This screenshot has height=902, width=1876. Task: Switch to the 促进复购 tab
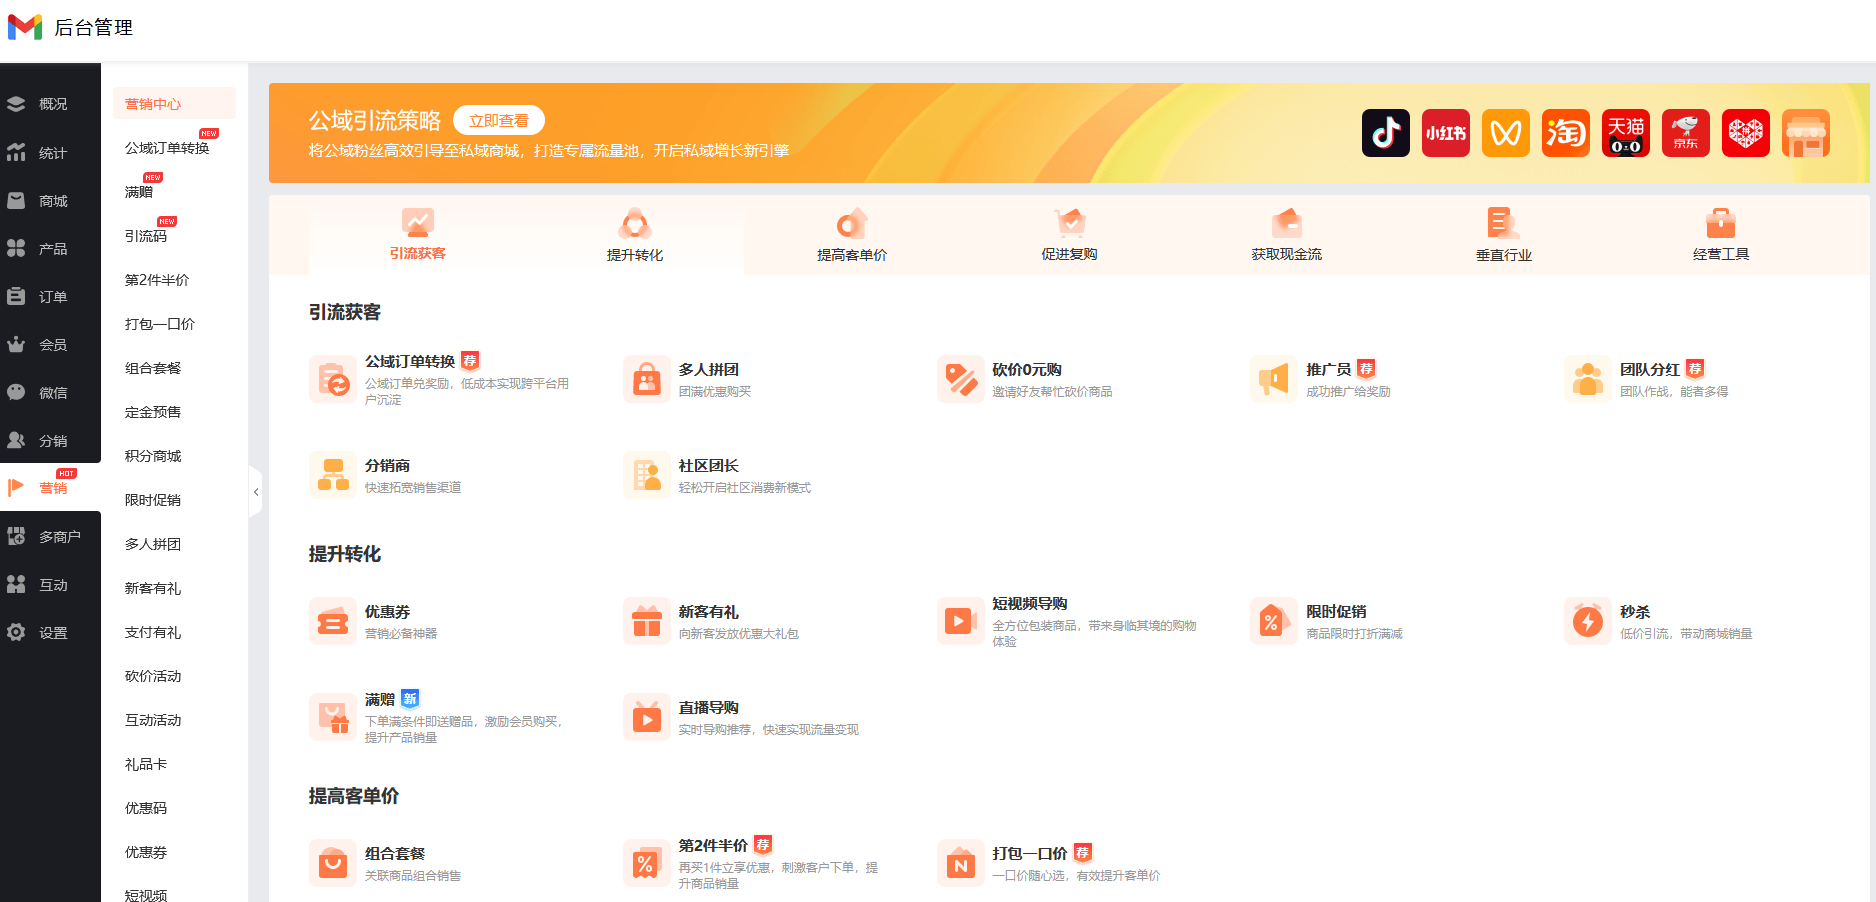(1069, 236)
